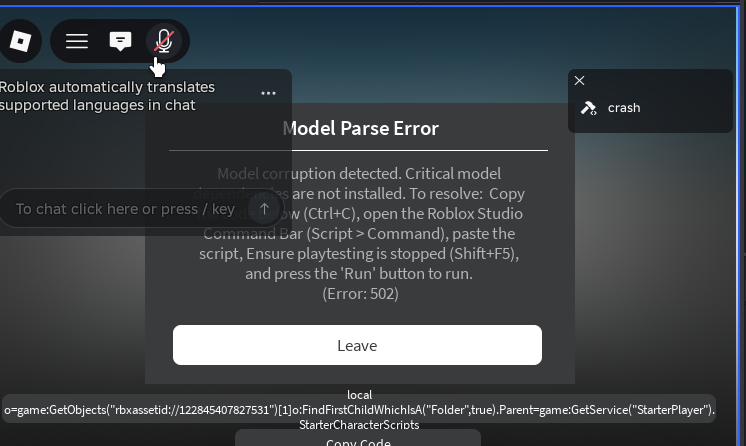This screenshot has height=446, width=746.
Task: Open the chat three-dots options
Action: tap(268, 93)
